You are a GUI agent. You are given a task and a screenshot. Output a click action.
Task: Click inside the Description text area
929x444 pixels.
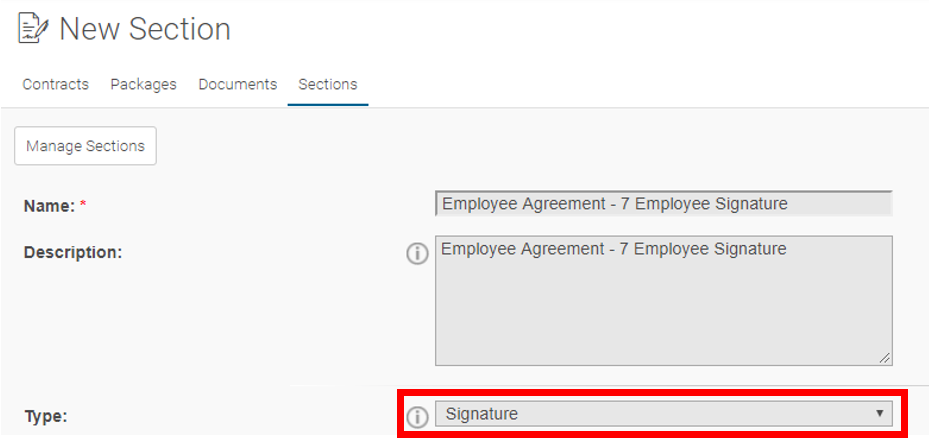tap(664, 301)
